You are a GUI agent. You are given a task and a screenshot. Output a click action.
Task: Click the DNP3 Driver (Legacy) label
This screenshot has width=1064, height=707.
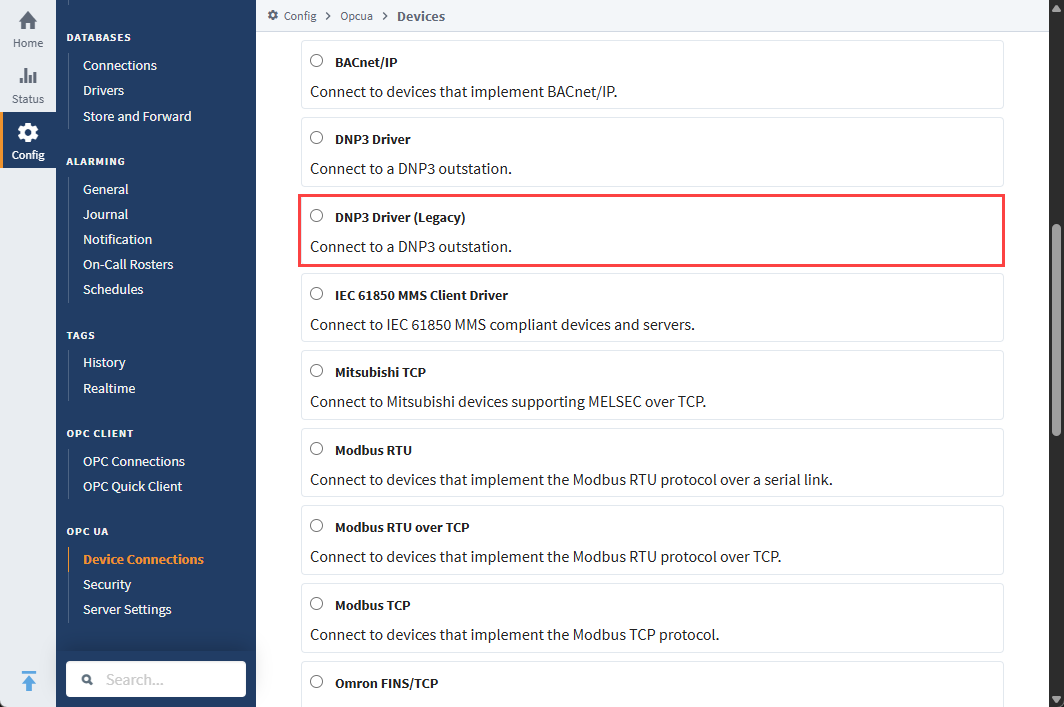pos(400,218)
